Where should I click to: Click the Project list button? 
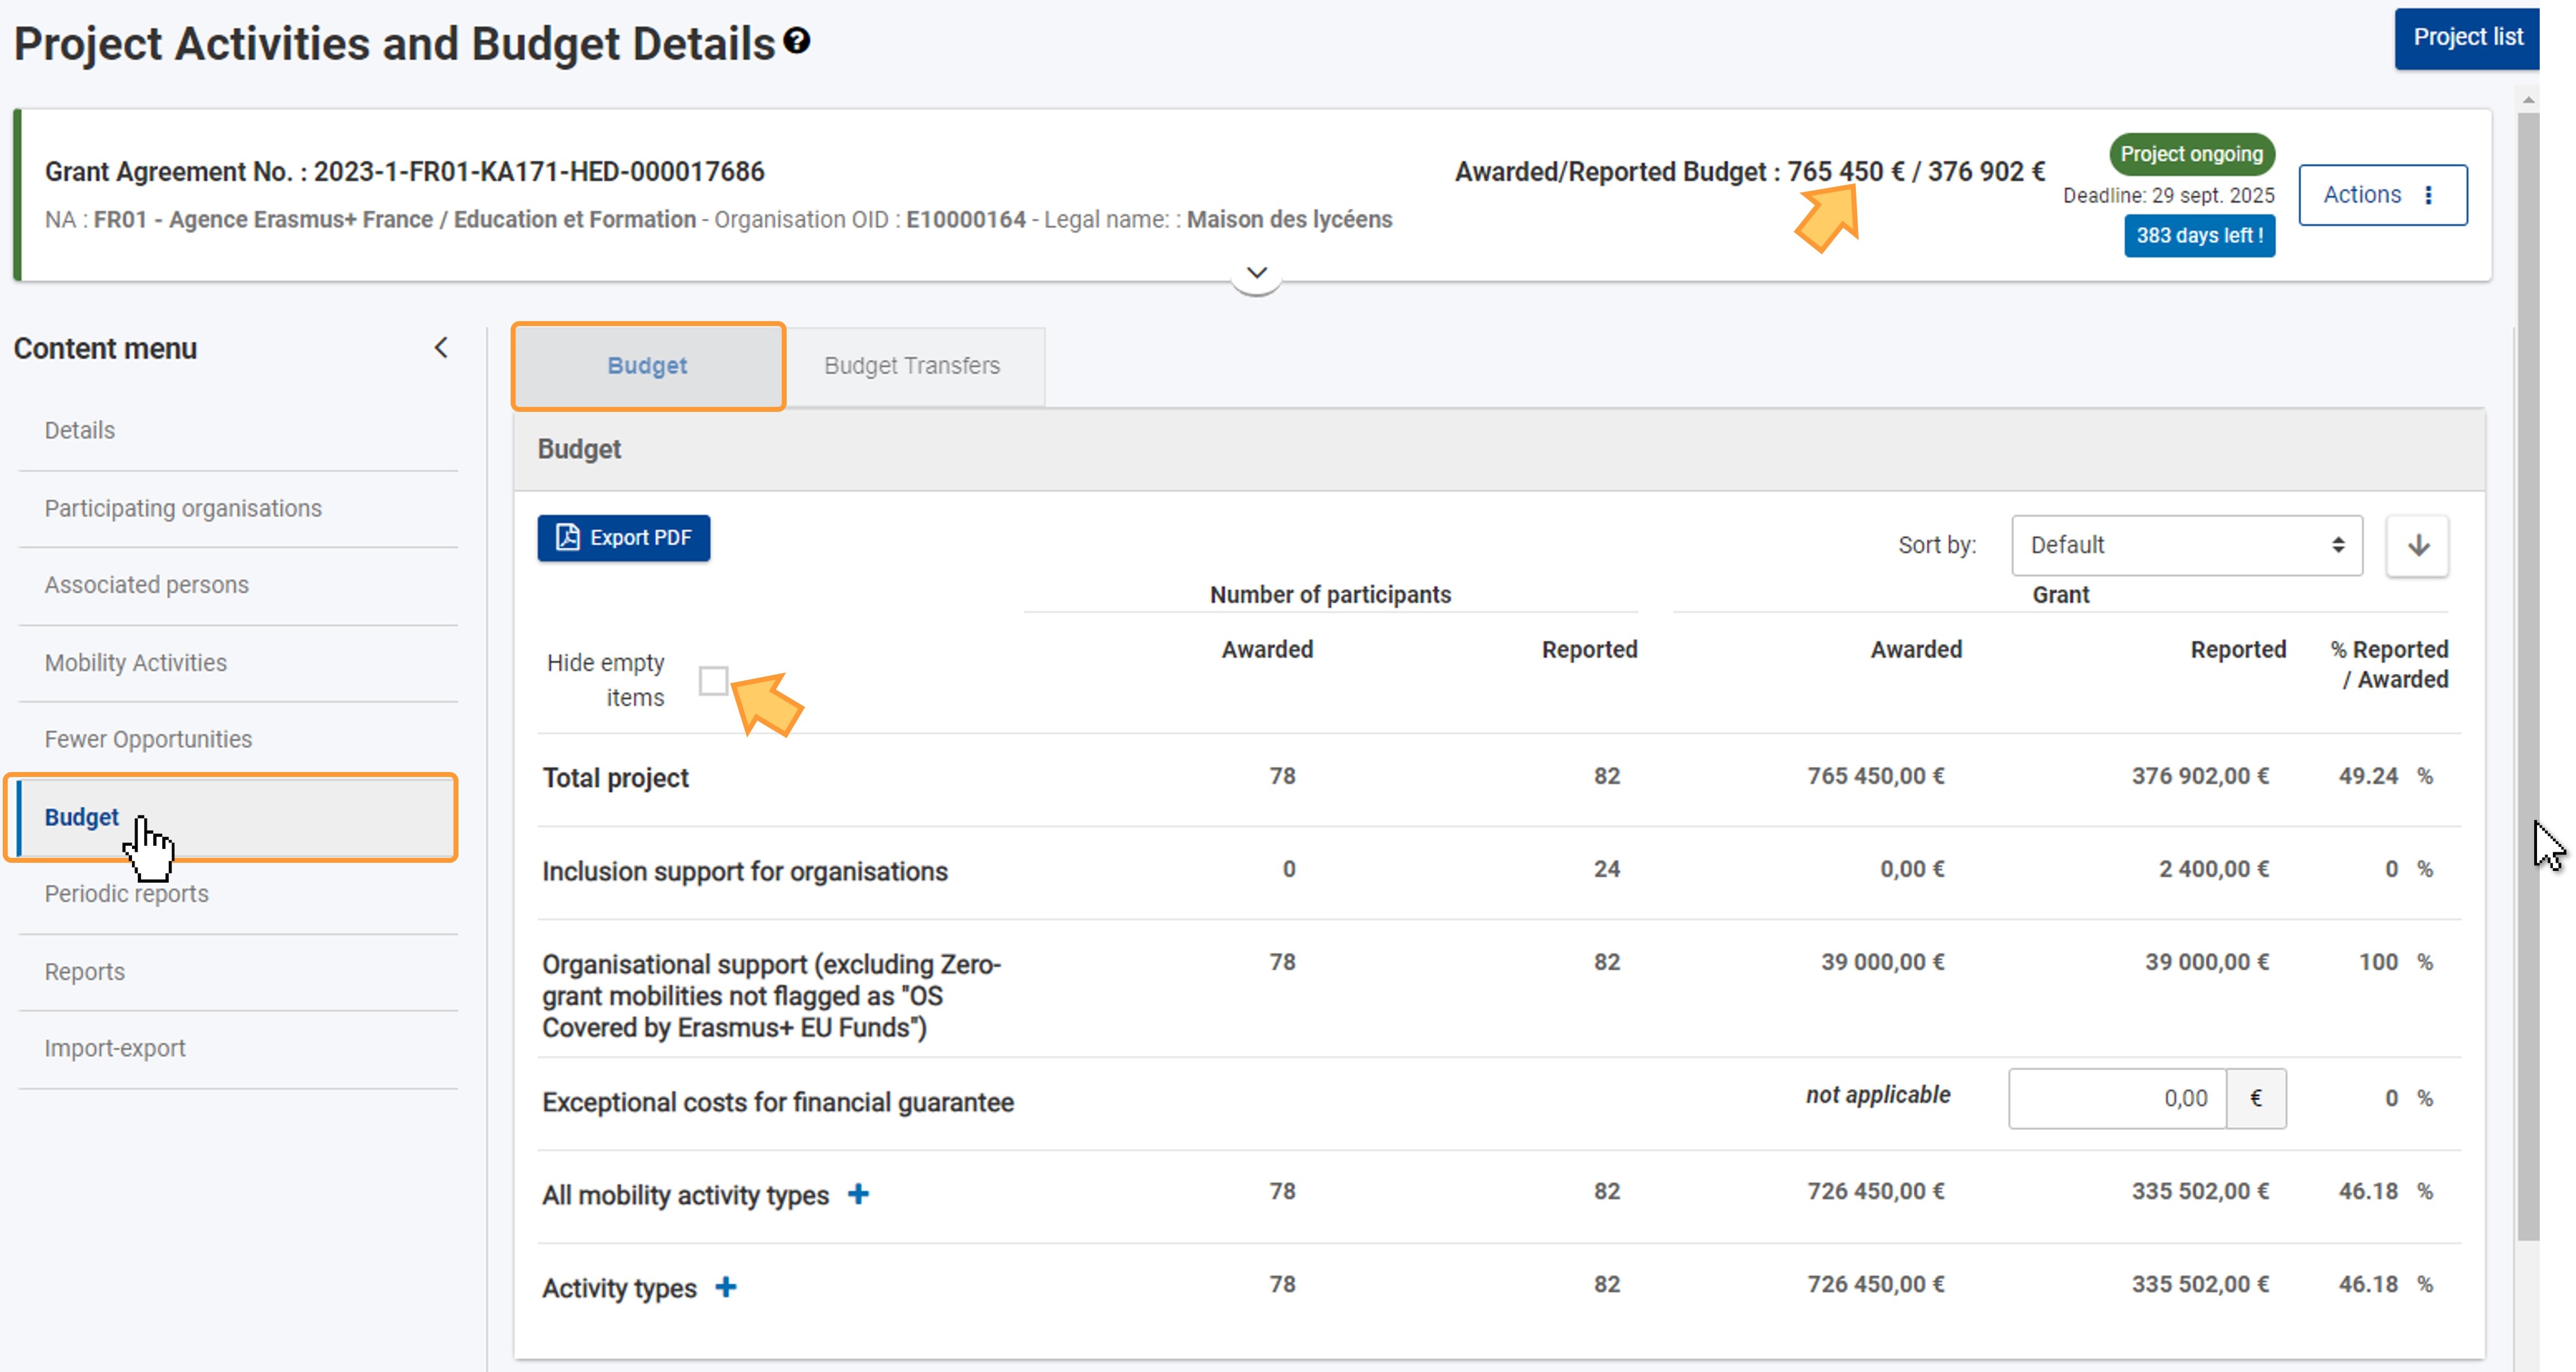pos(2466,38)
